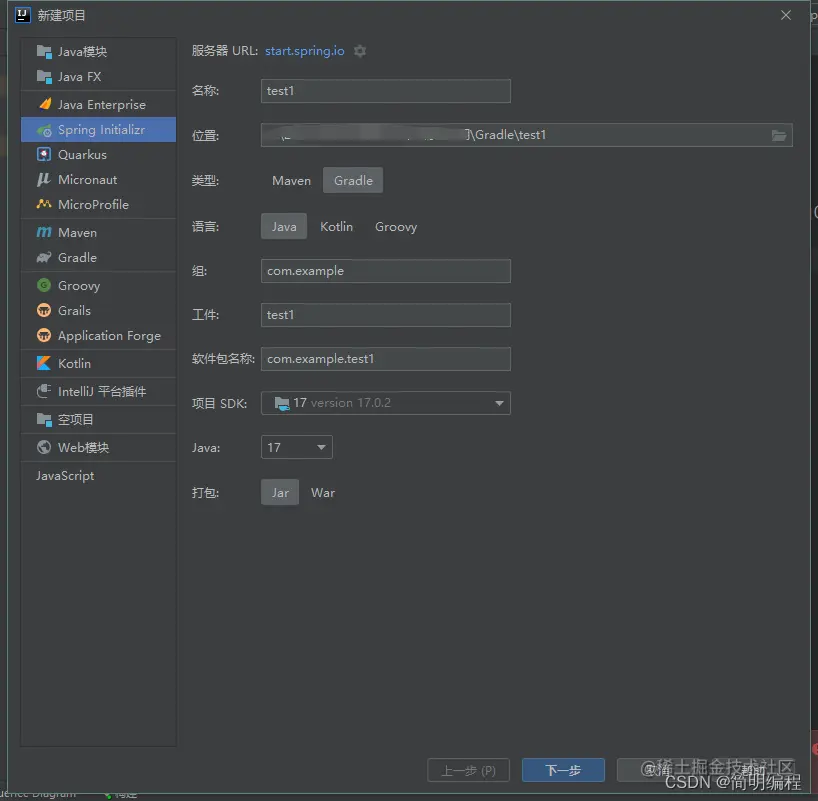
Task: Click the 上一步 (P) previous button
Action: pyautogui.click(x=468, y=770)
